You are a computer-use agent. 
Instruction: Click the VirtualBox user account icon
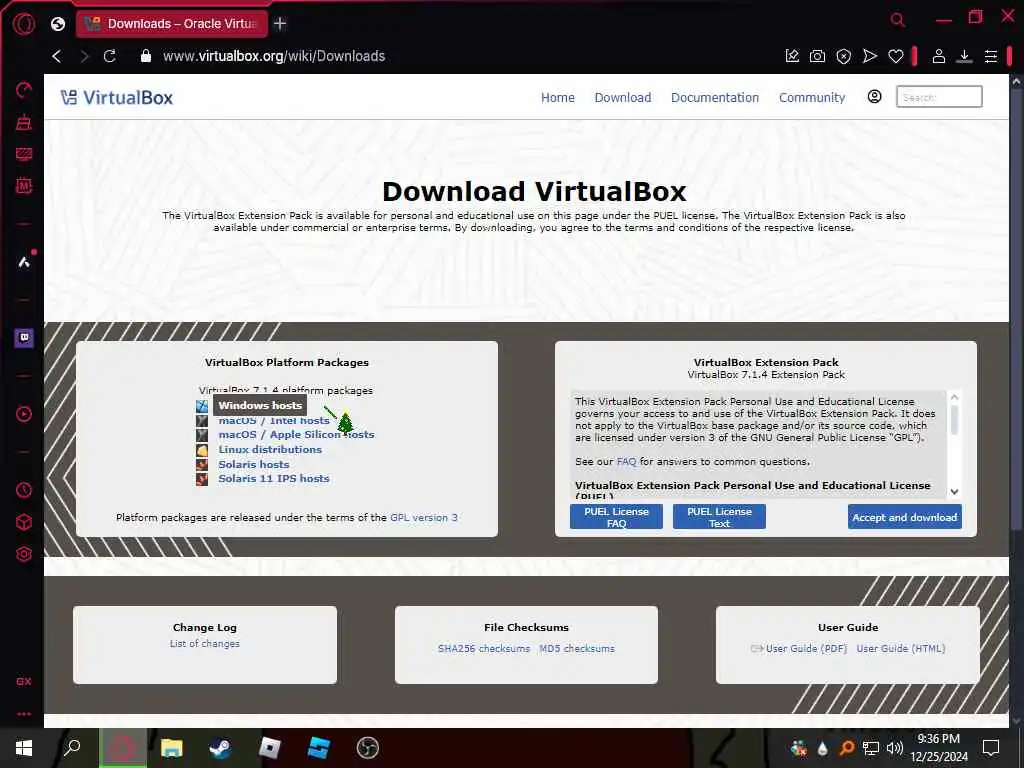tap(874, 97)
